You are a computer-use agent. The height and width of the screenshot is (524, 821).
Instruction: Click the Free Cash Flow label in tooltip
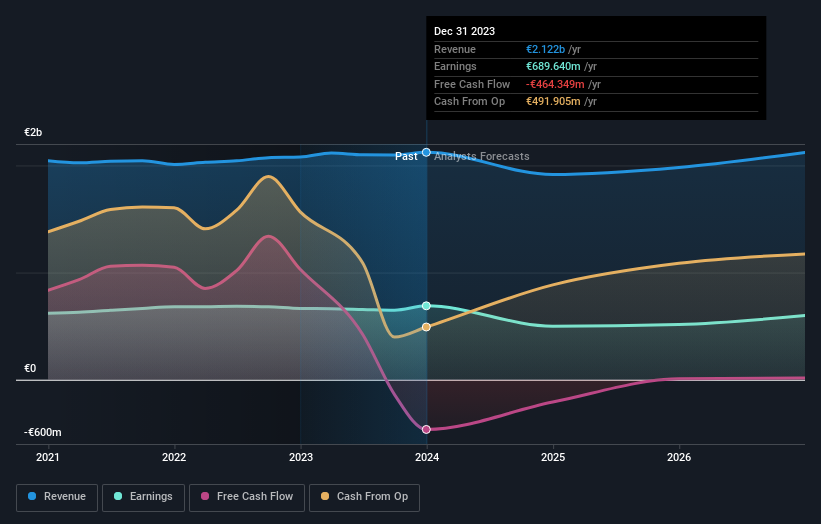point(472,84)
